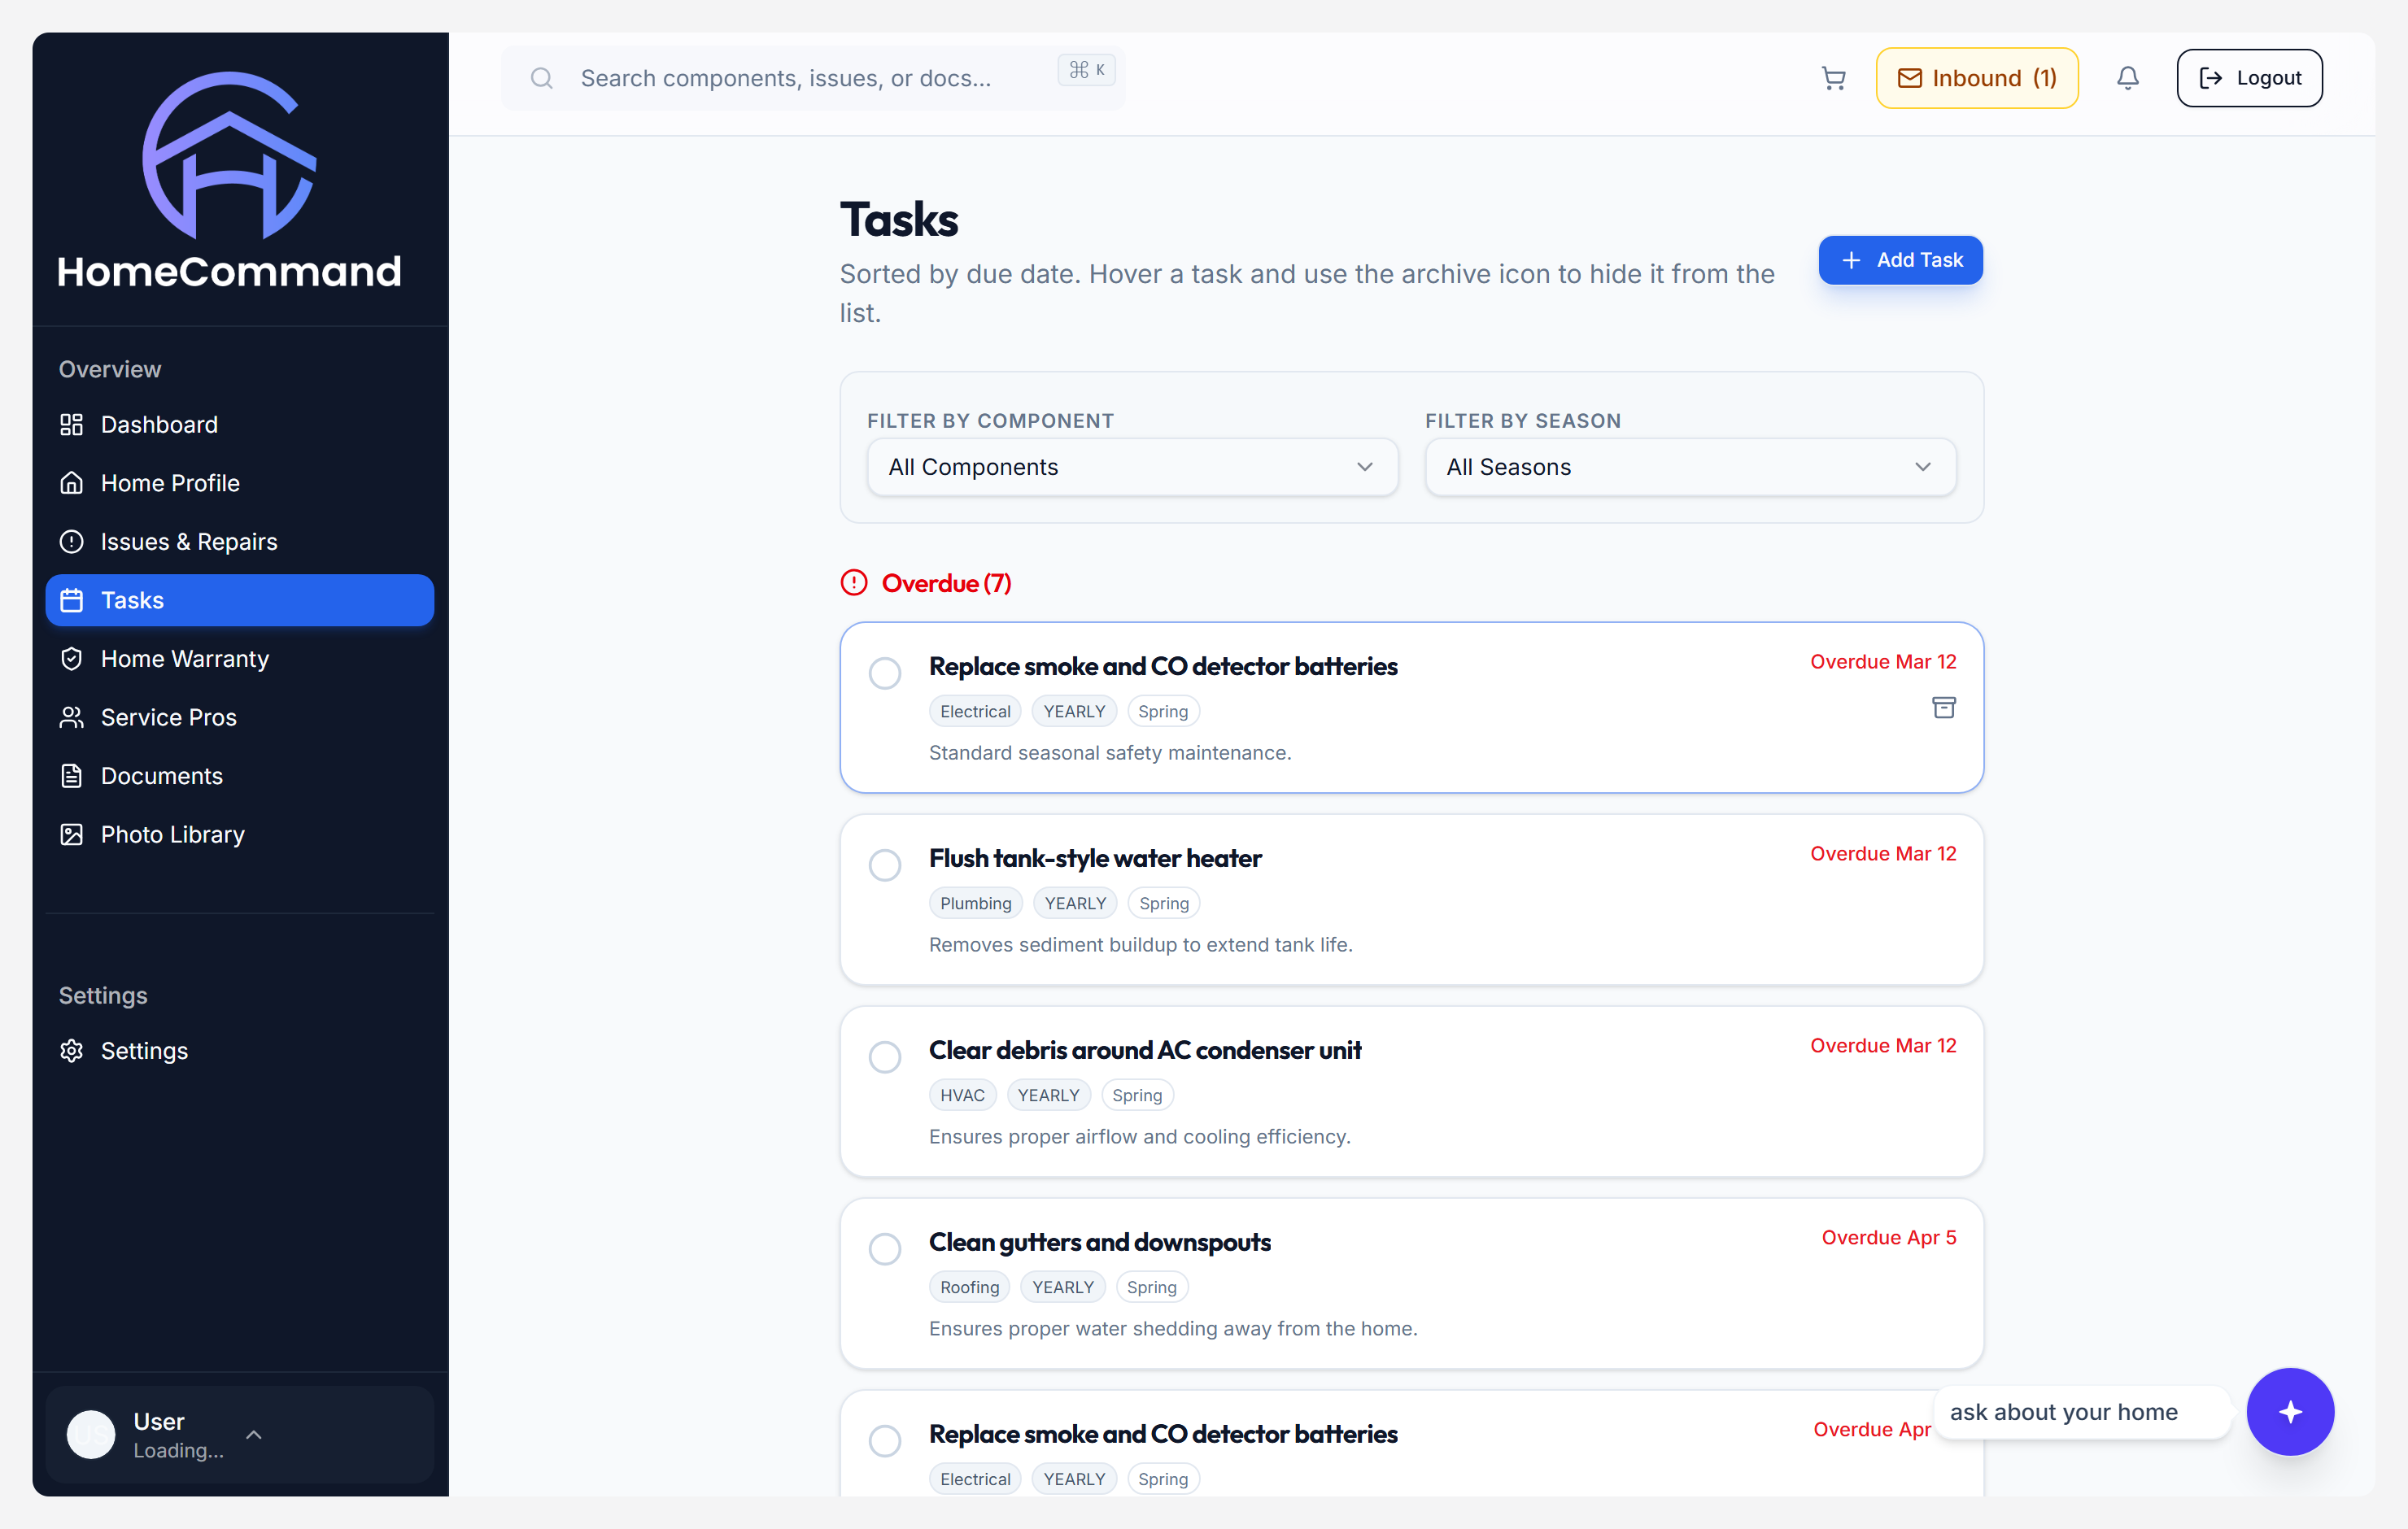Click the Plumbing tag
The width and height of the screenshot is (2408, 1529).
[975, 903]
